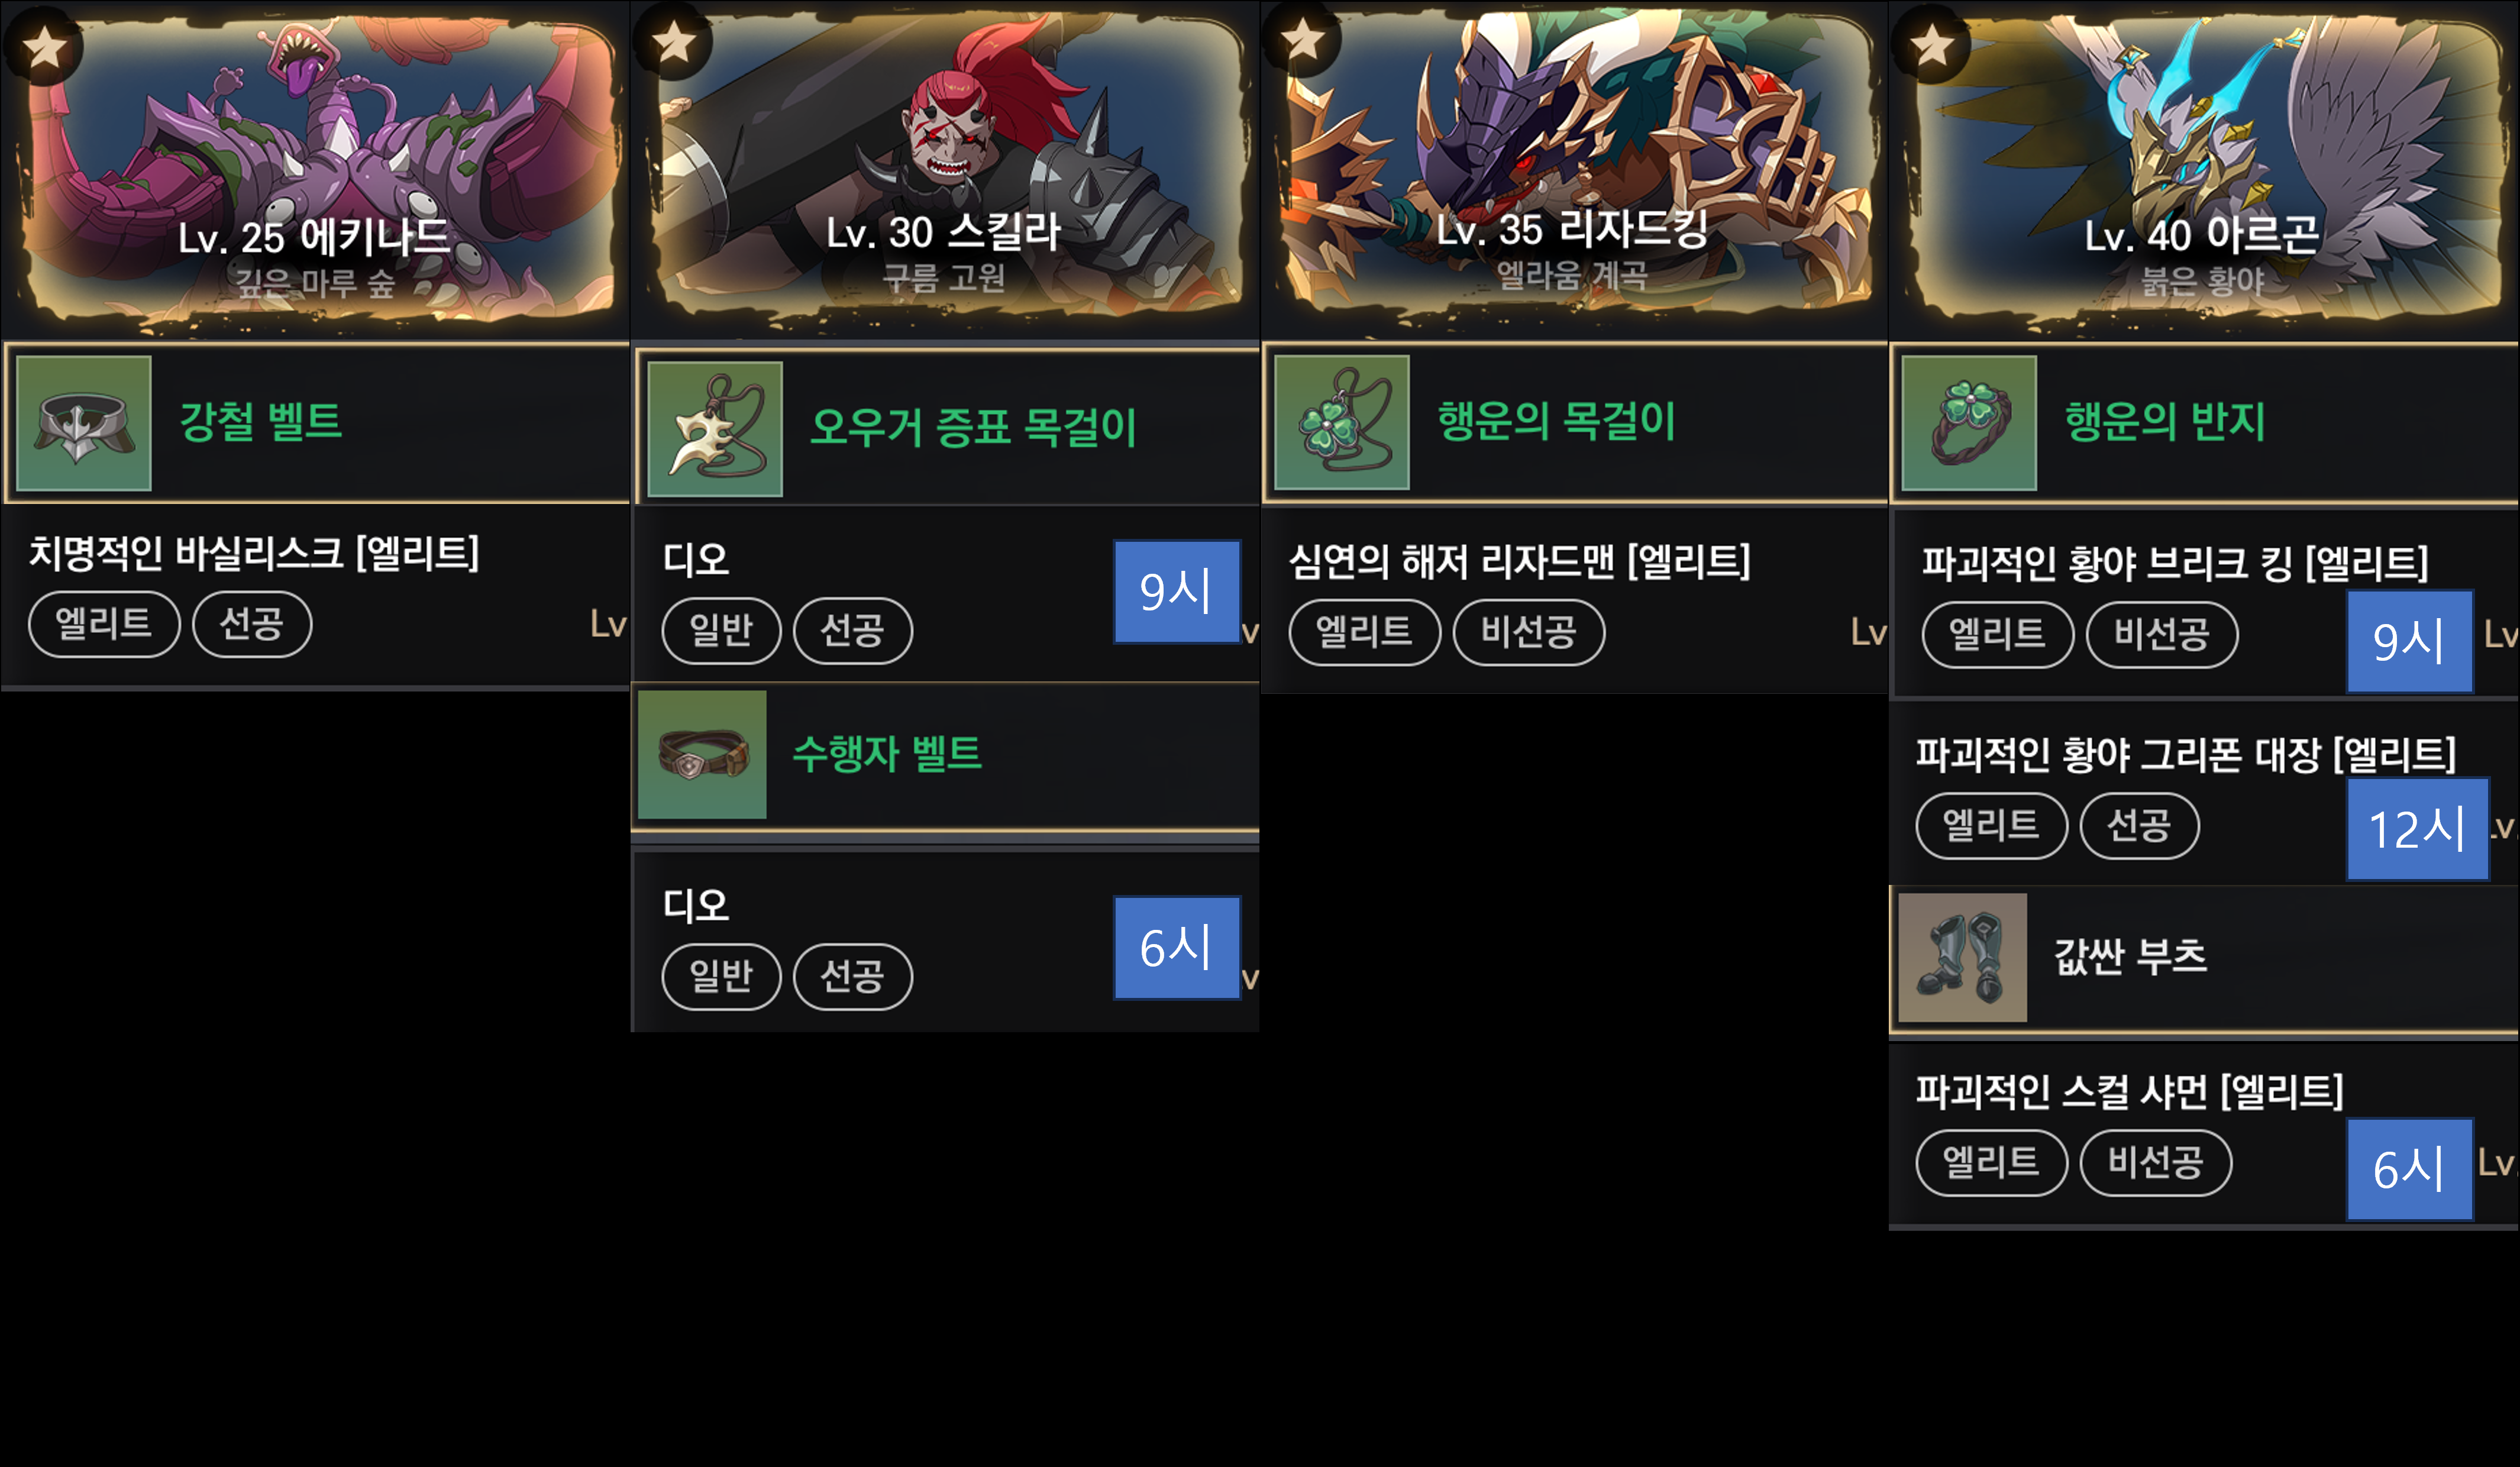Click the 강철 벨트 item icon
Screen dimensions: 2520x1467
tap(84, 423)
